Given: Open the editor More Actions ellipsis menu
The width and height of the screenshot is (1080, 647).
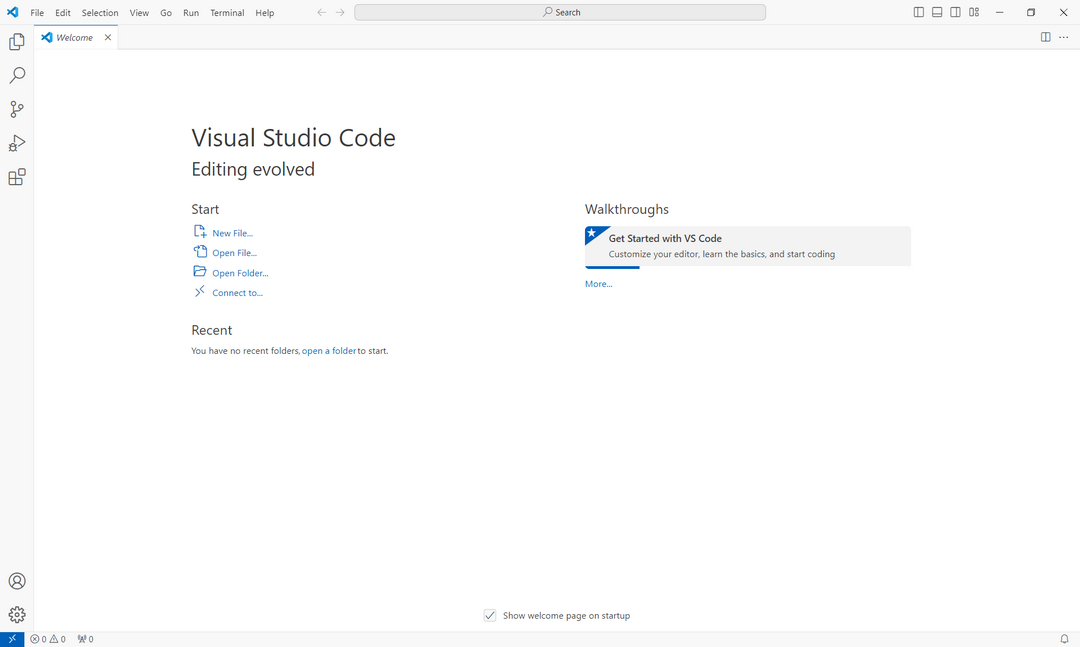Looking at the screenshot, I should pos(1064,36).
